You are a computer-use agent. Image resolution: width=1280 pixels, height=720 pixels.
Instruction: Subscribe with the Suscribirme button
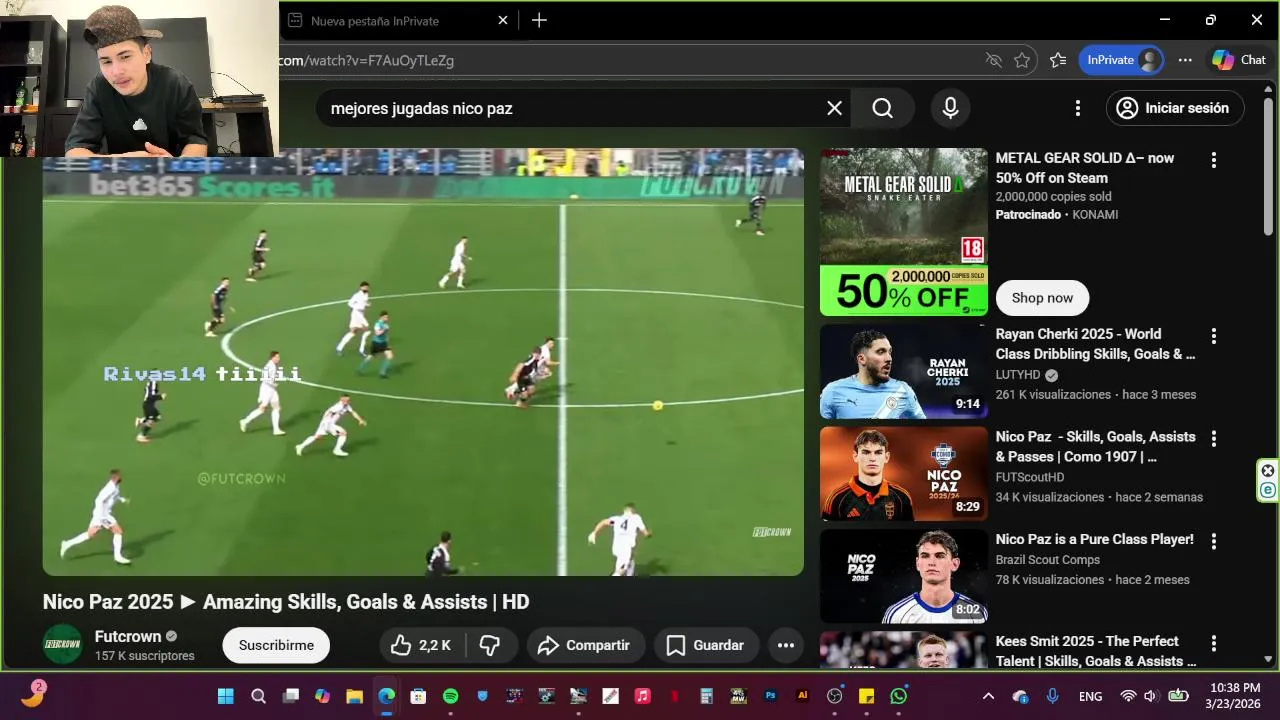point(276,645)
